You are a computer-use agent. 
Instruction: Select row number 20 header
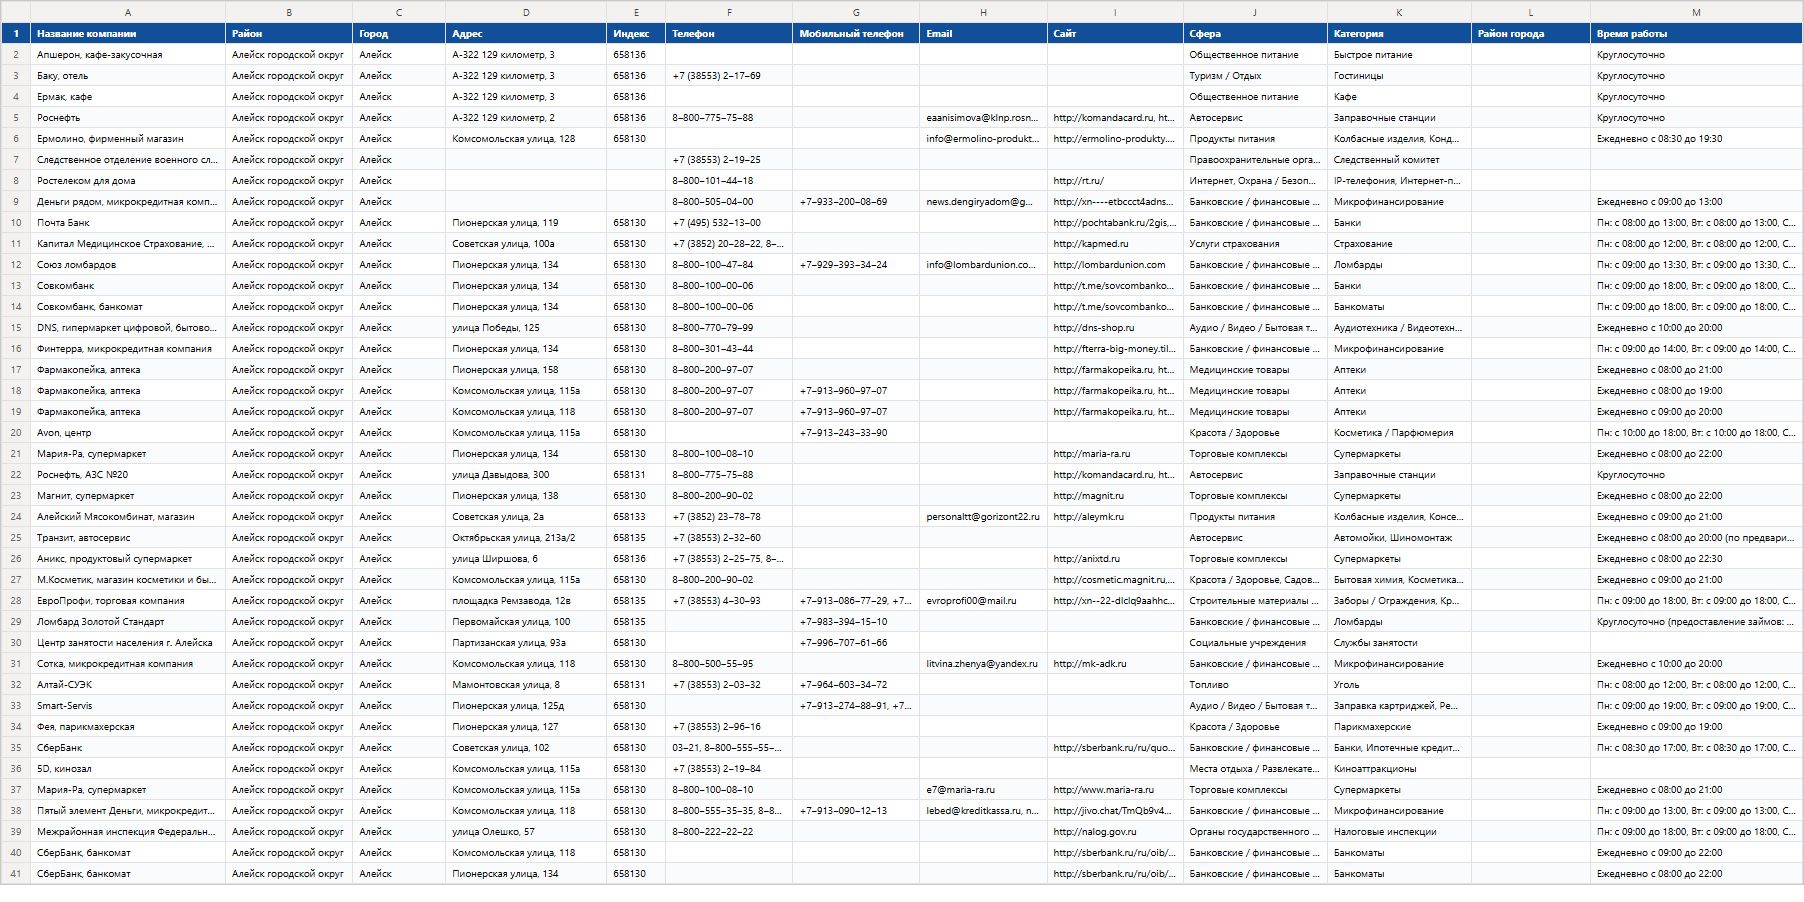click(16, 433)
